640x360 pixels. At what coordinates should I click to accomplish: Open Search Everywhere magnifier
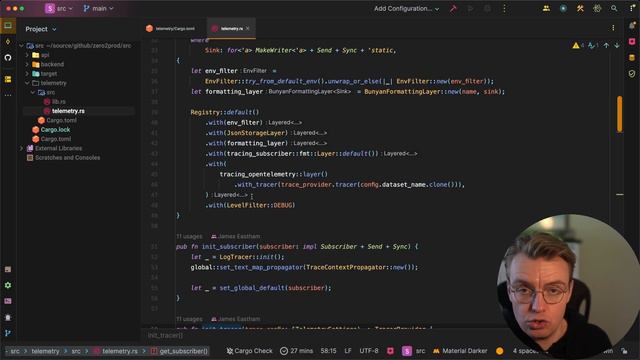coord(614,8)
